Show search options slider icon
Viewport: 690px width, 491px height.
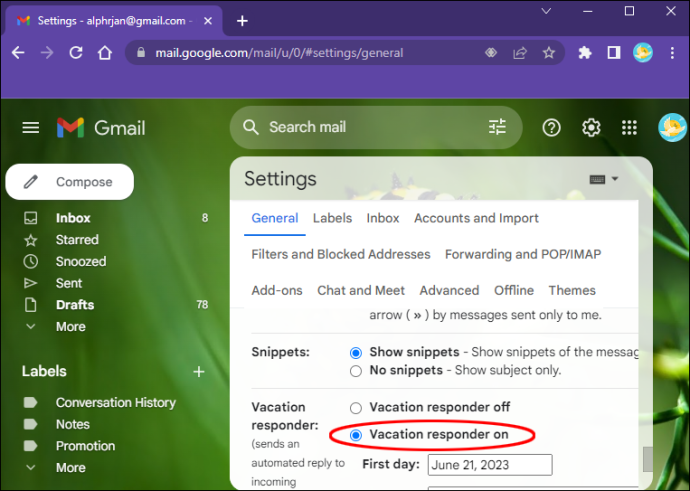(497, 127)
